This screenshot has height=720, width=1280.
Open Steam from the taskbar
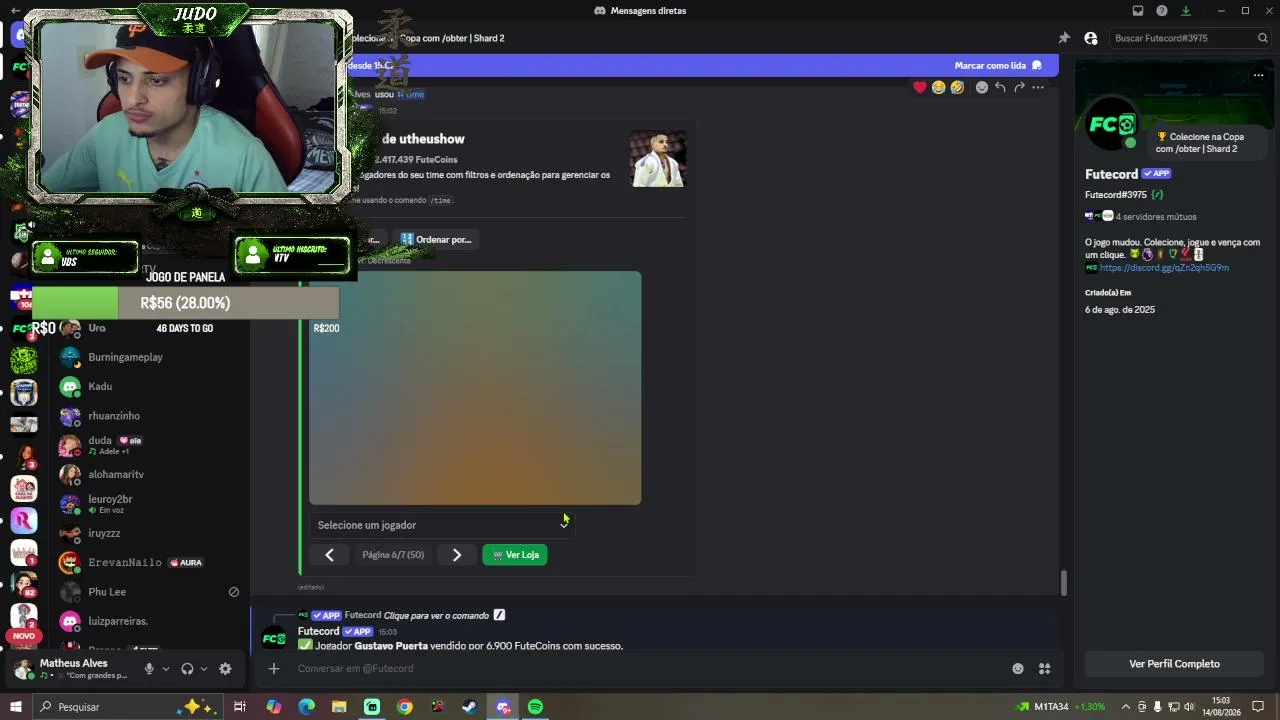(469, 707)
